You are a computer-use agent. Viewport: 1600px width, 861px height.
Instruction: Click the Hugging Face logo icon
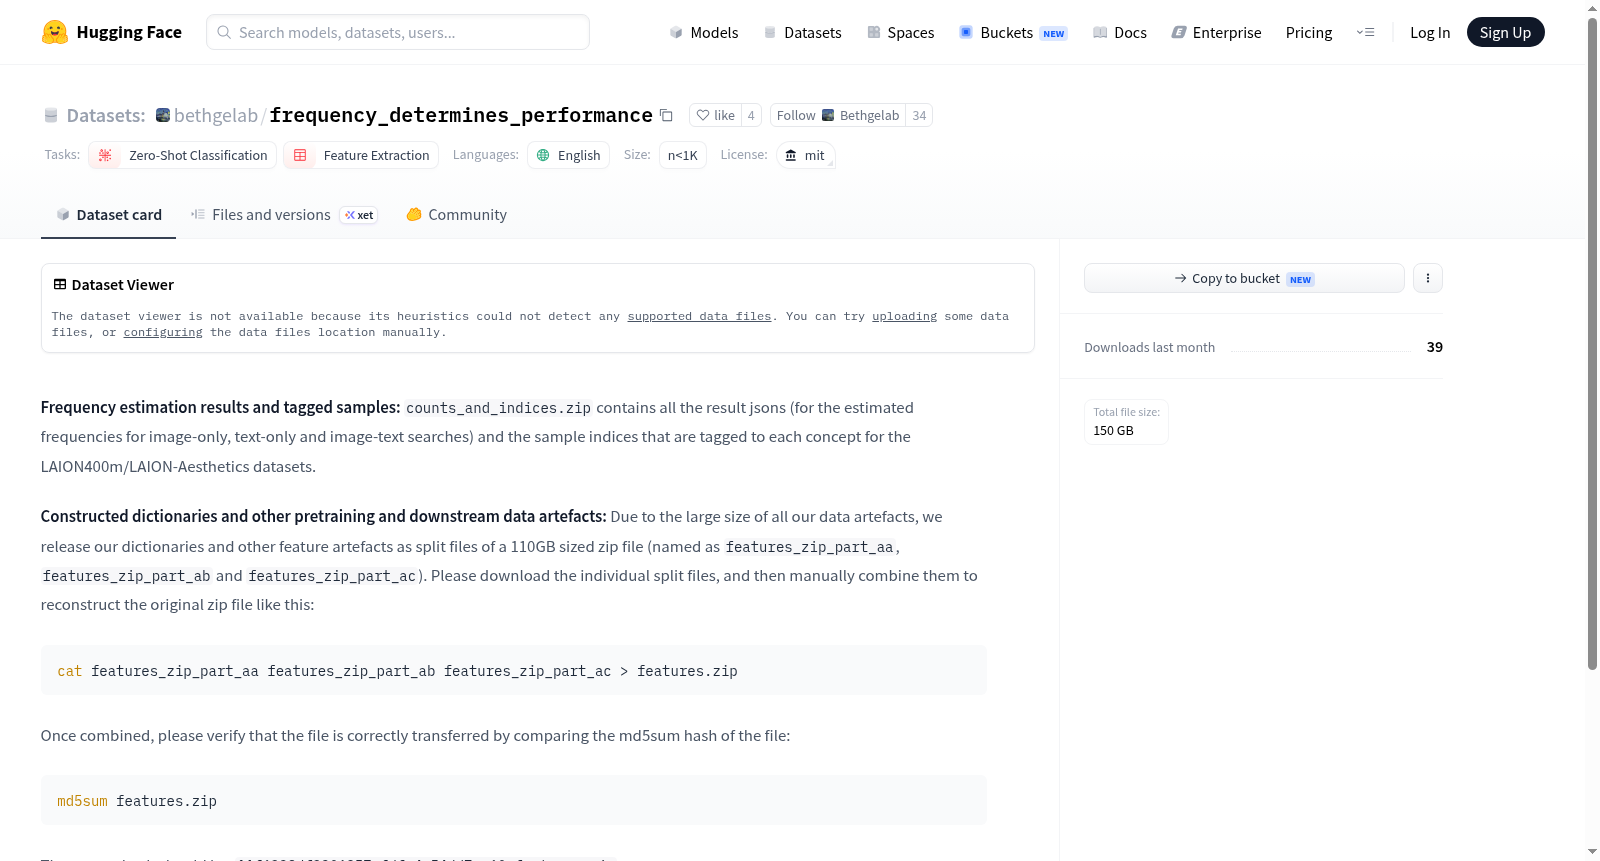pyautogui.click(x=55, y=32)
